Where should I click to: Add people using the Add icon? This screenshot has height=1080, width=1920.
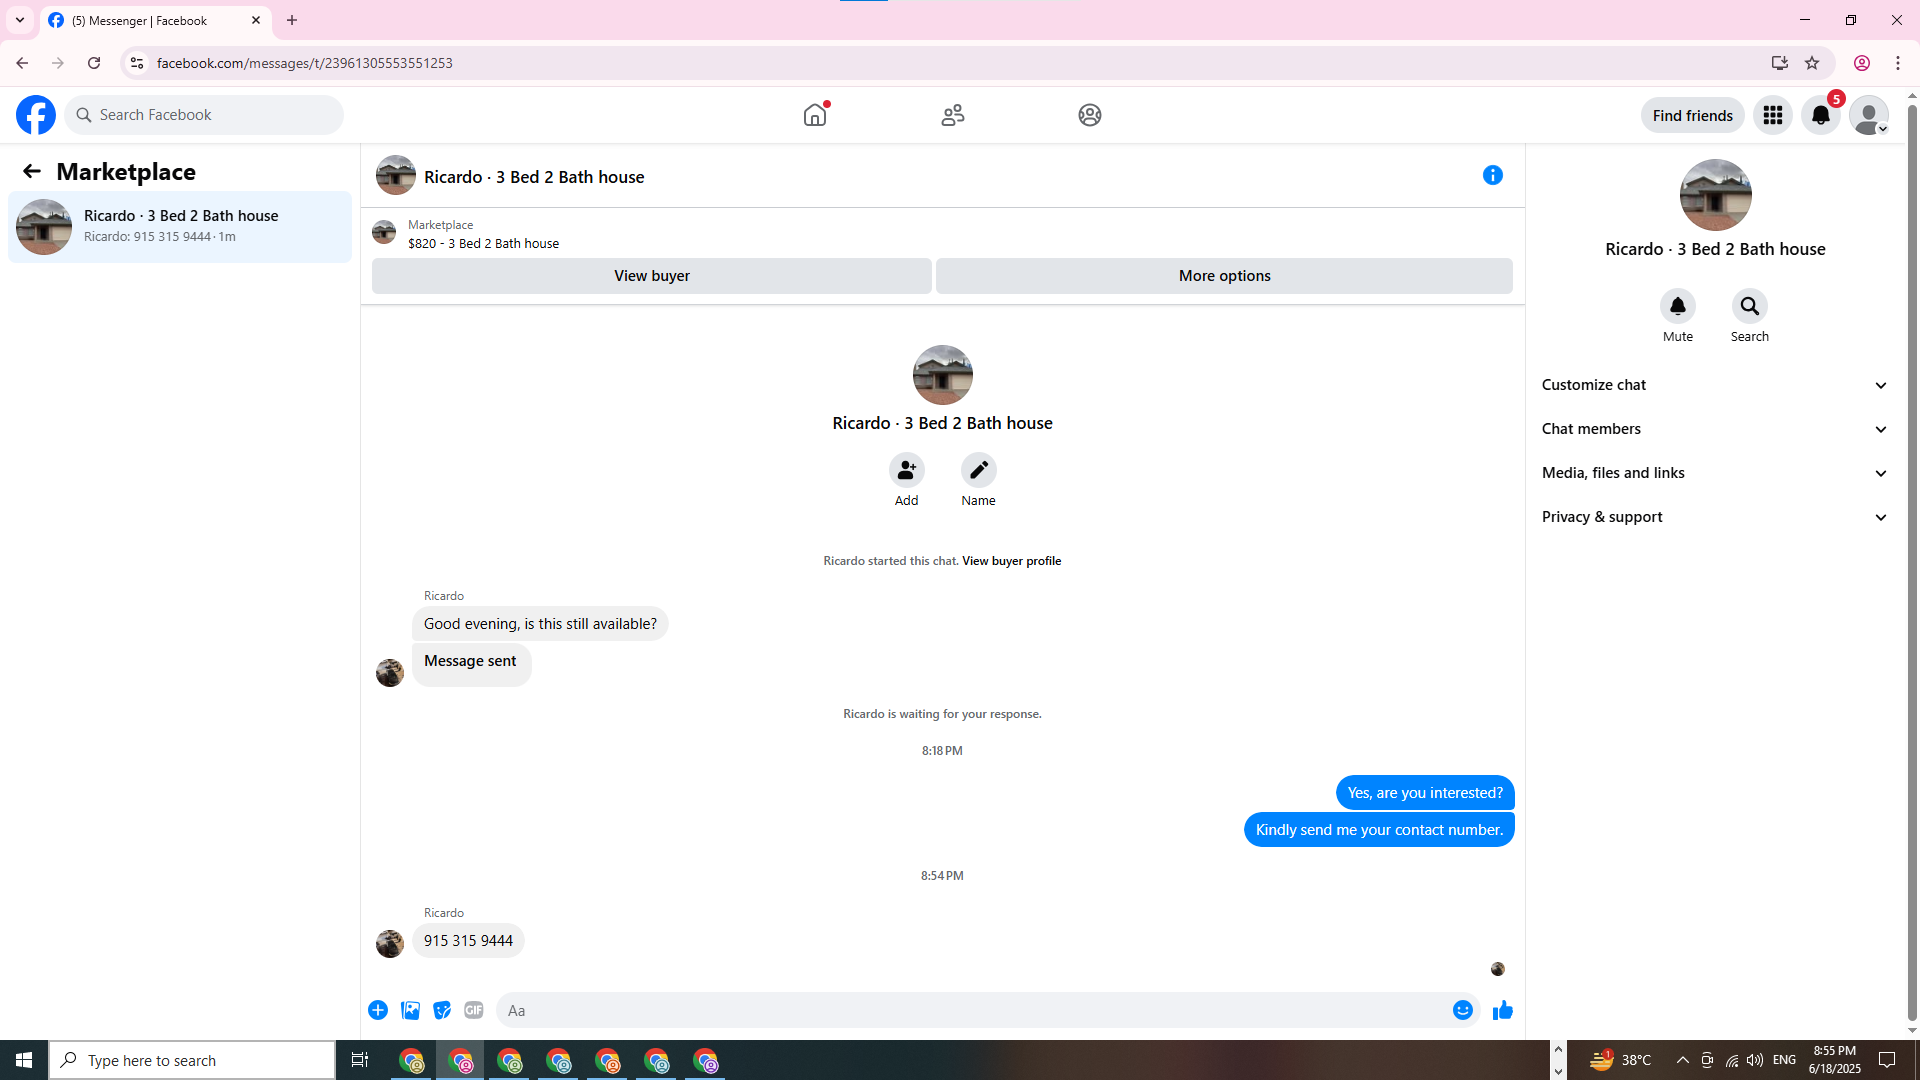[x=907, y=470]
